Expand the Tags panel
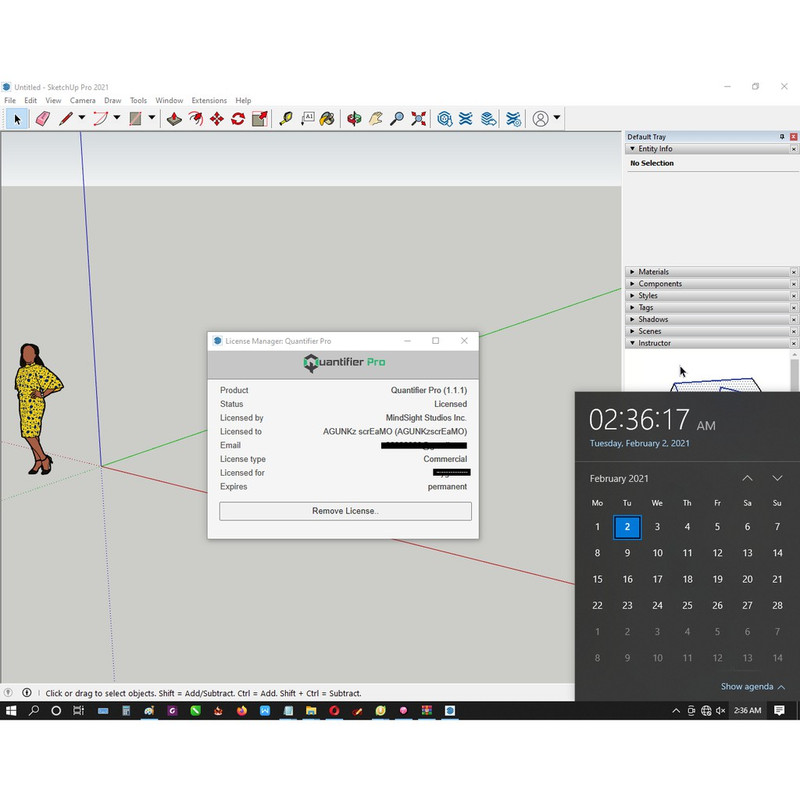The image size is (800, 800). coord(633,308)
